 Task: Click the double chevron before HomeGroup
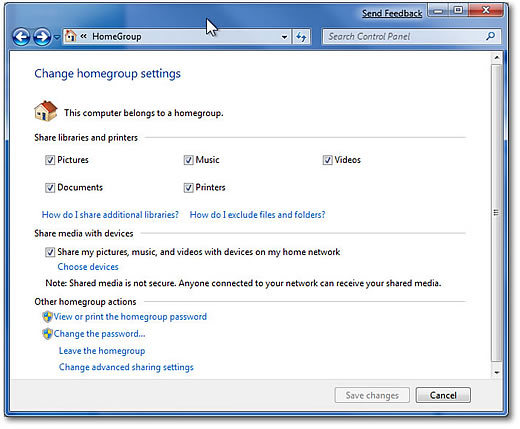[84, 36]
